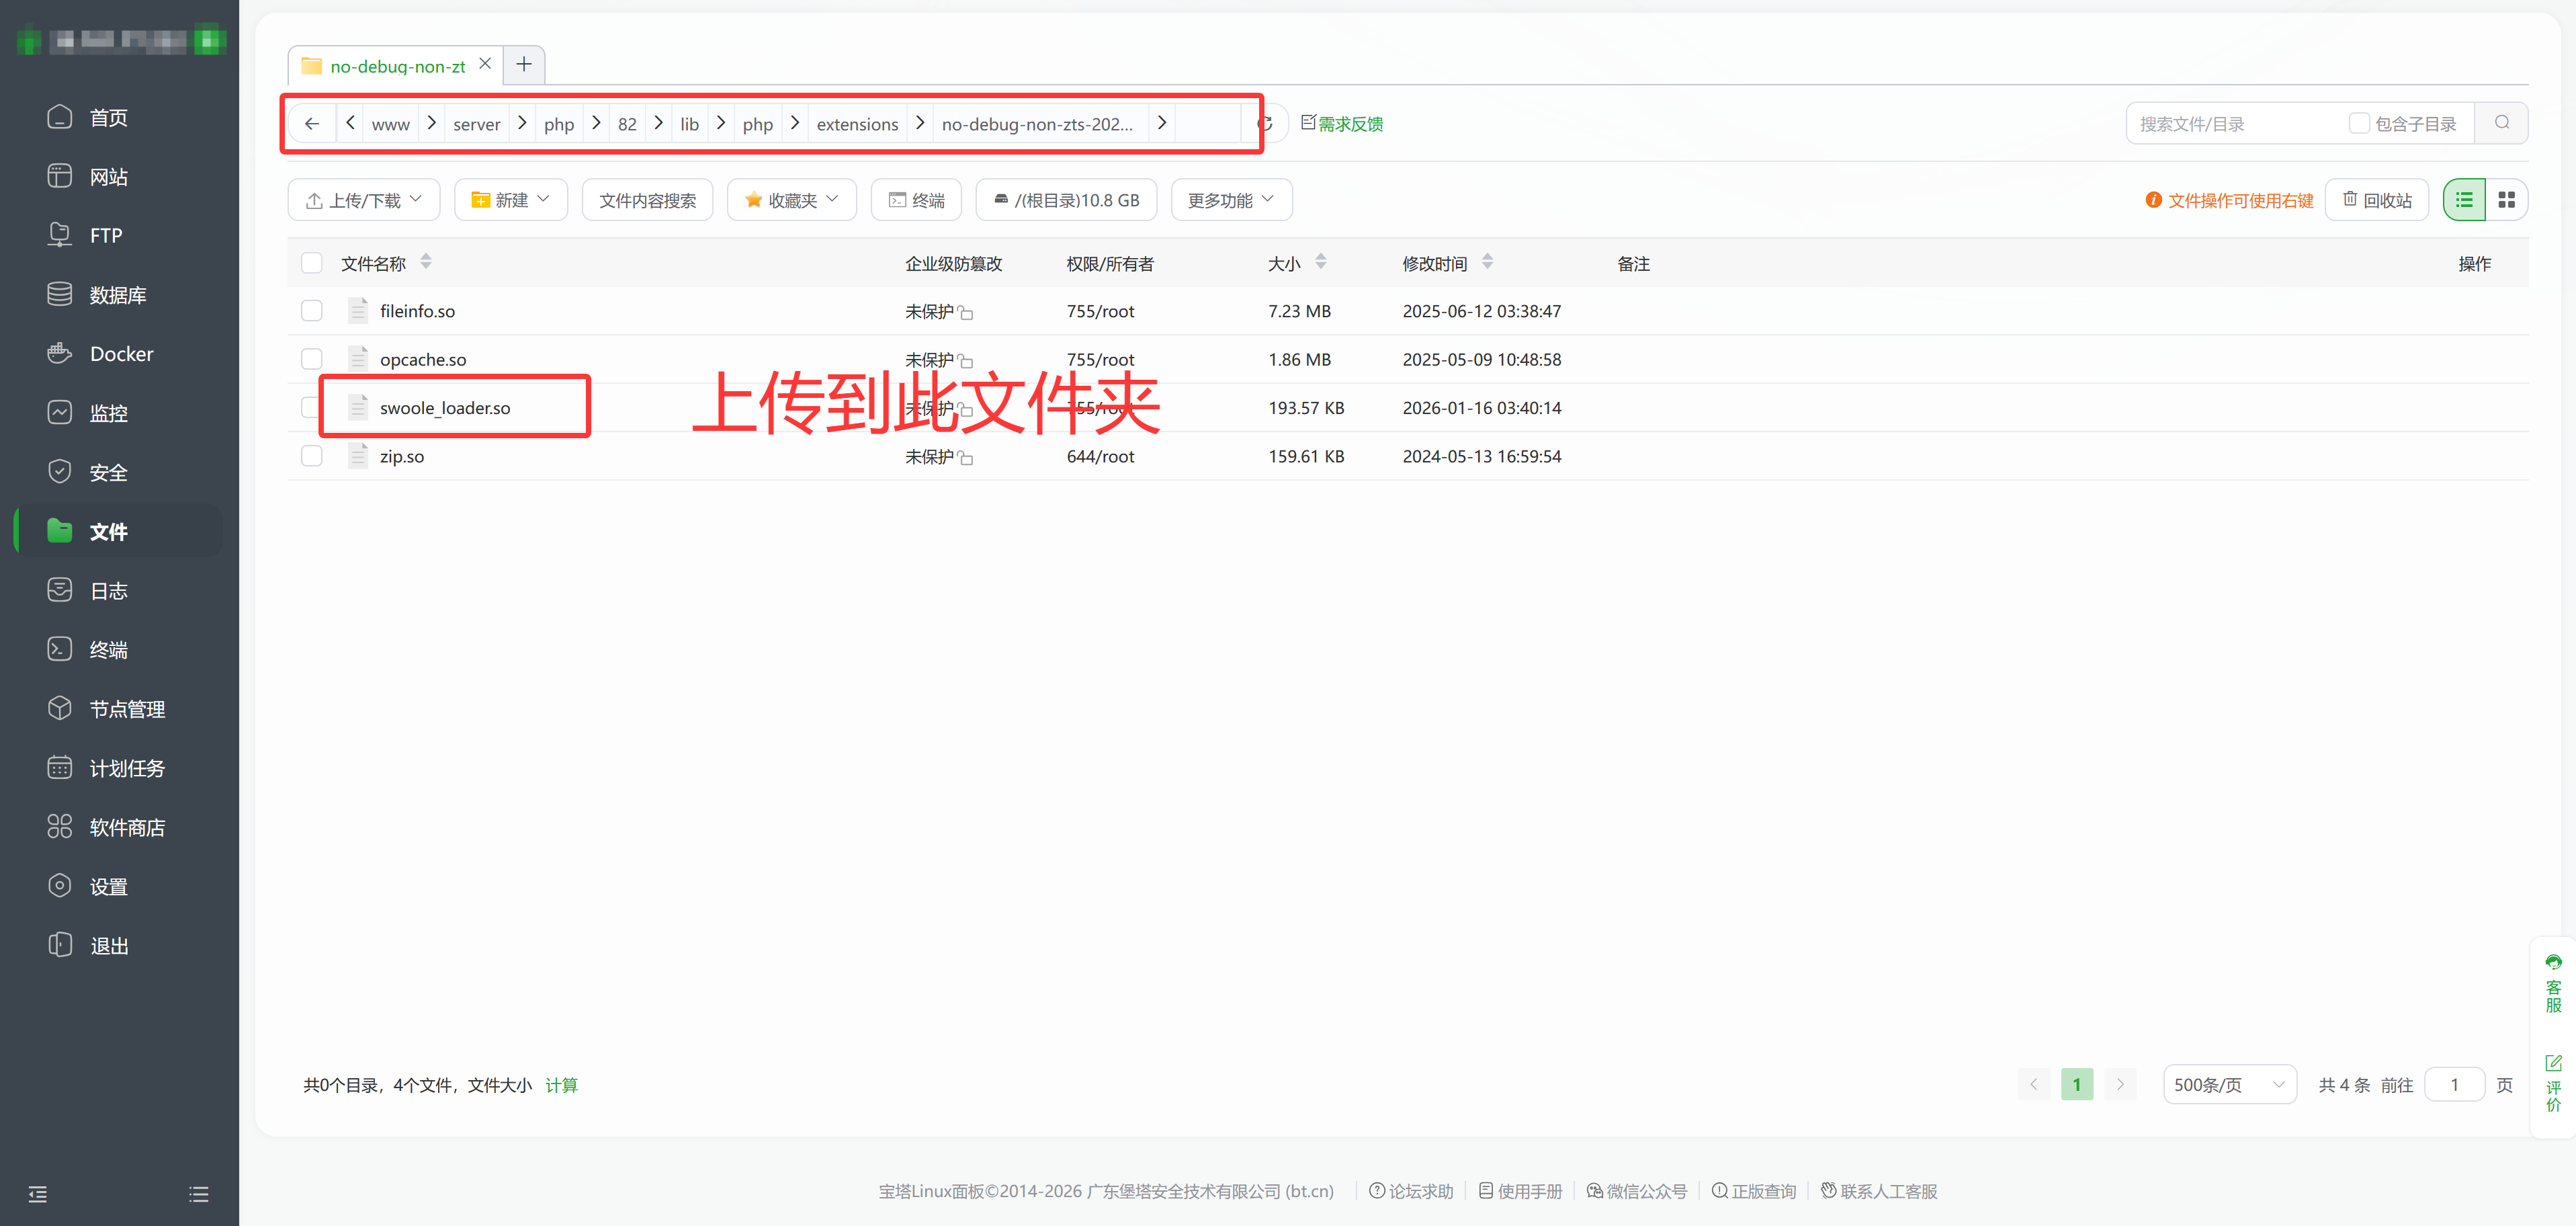Click the sidebar collapse icon at bottom
This screenshot has width=2576, height=1226.
(x=38, y=1194)
